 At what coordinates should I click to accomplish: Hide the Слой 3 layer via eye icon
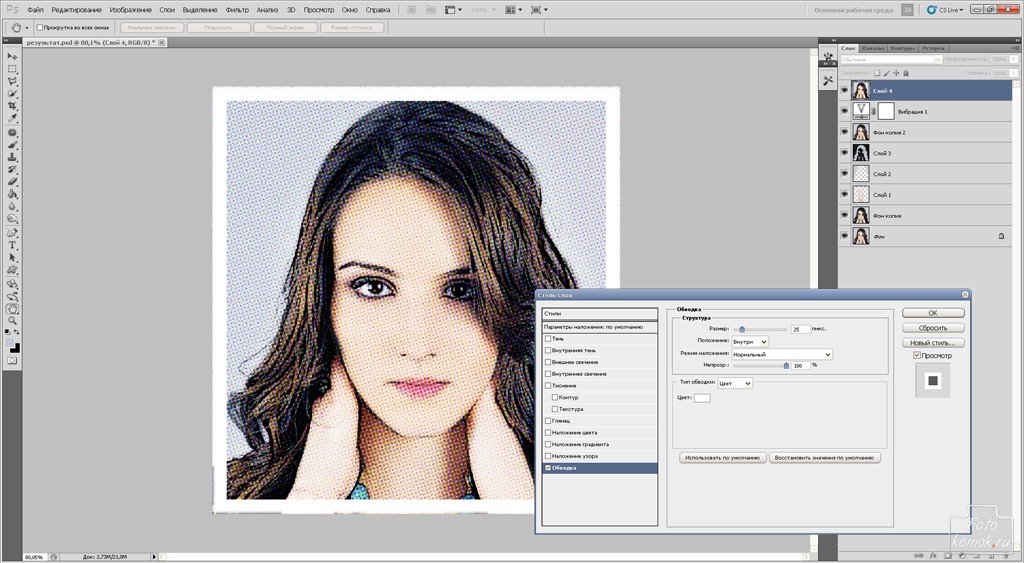point(845,153)
